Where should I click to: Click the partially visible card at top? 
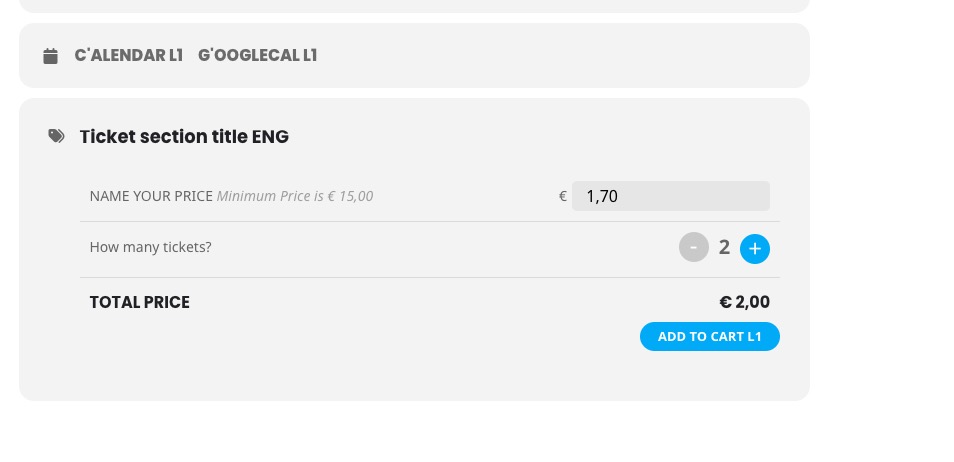tap(414, 5)
